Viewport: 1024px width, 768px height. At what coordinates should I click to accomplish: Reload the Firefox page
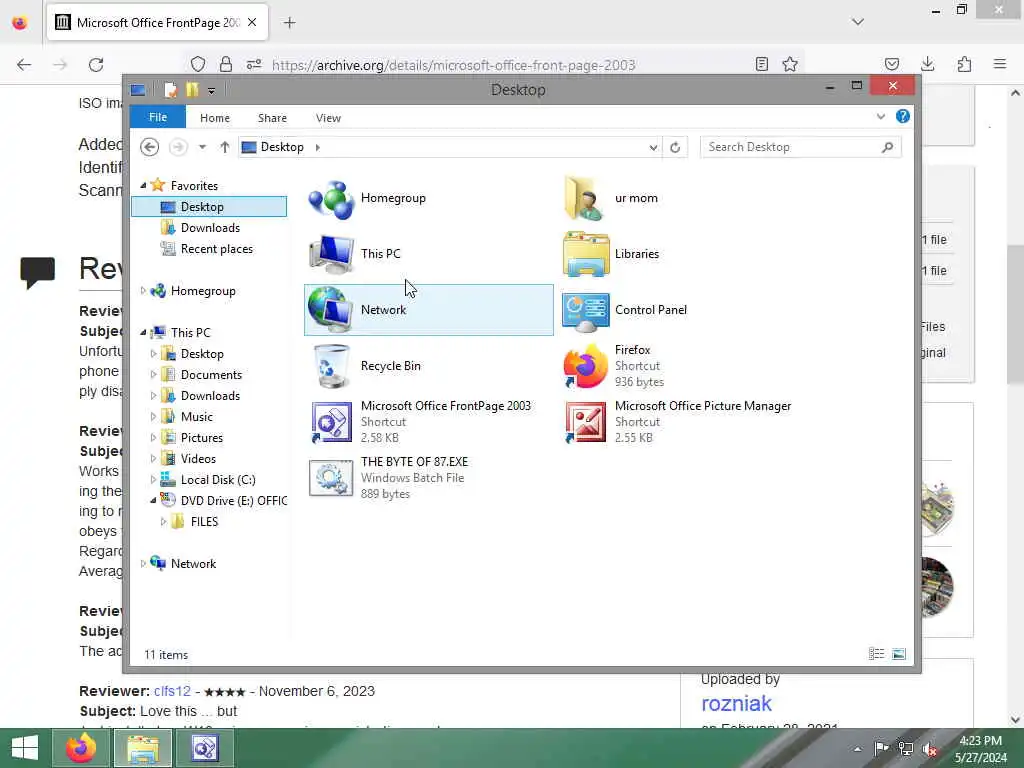[96, 65]
